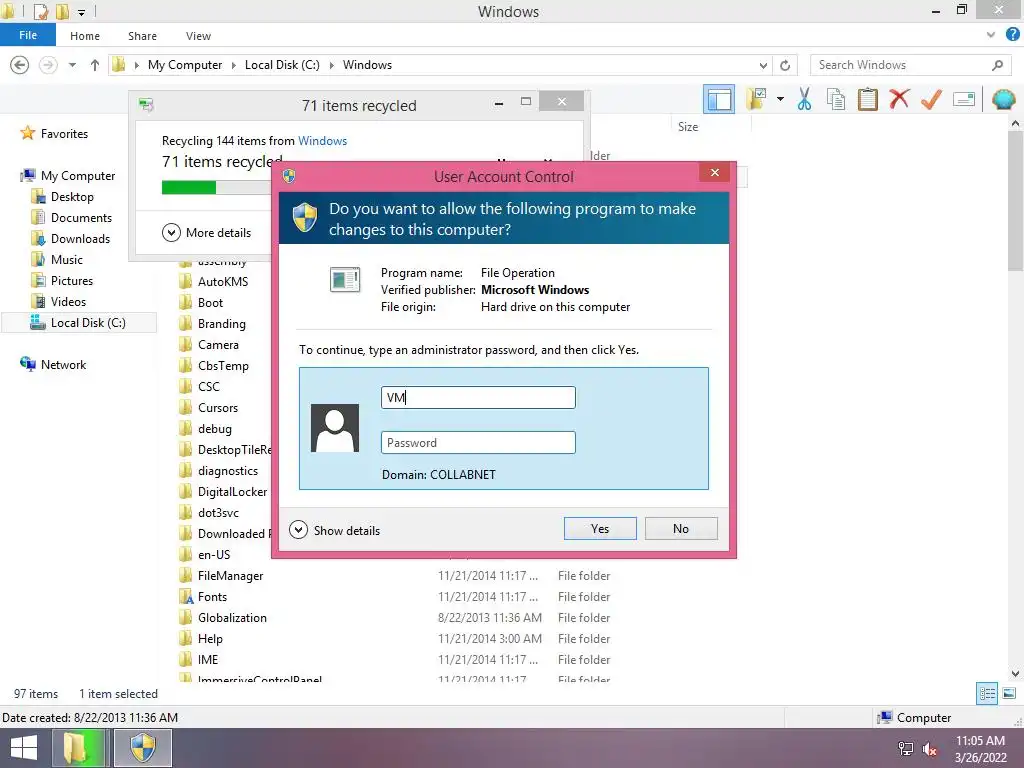The width and height of the screenshot is (1024, 768).
Task: Click Local Disk (C:) breadcrumb
Action: coord(282,65)
